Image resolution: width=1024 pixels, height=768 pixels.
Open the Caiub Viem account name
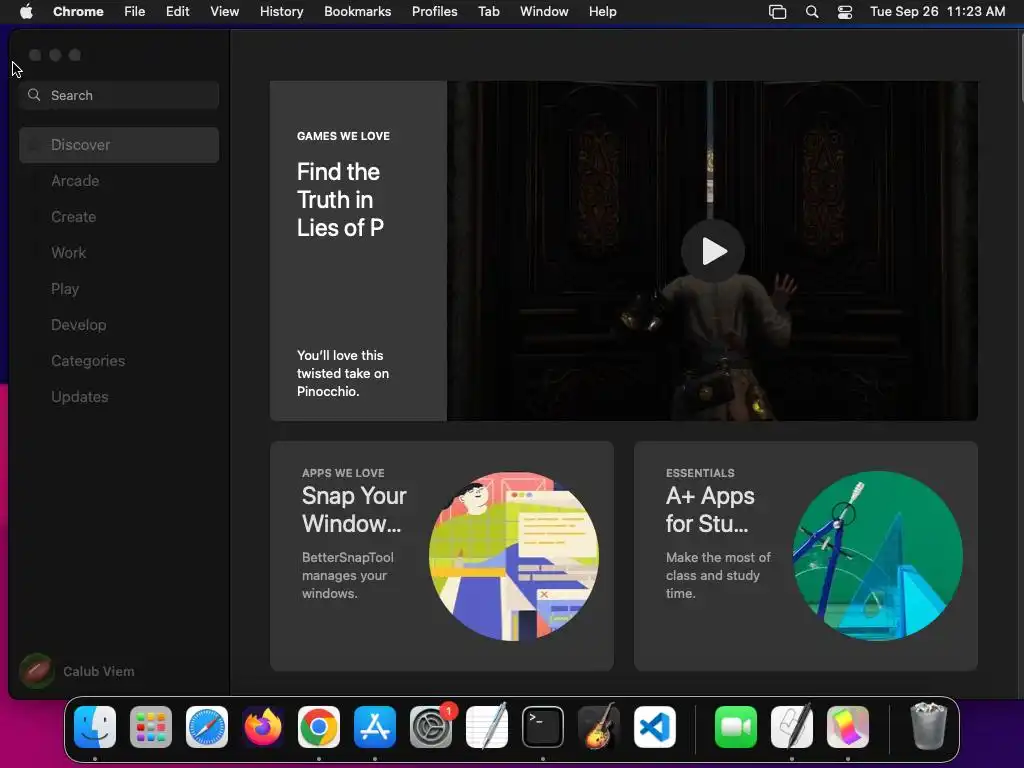99,671
